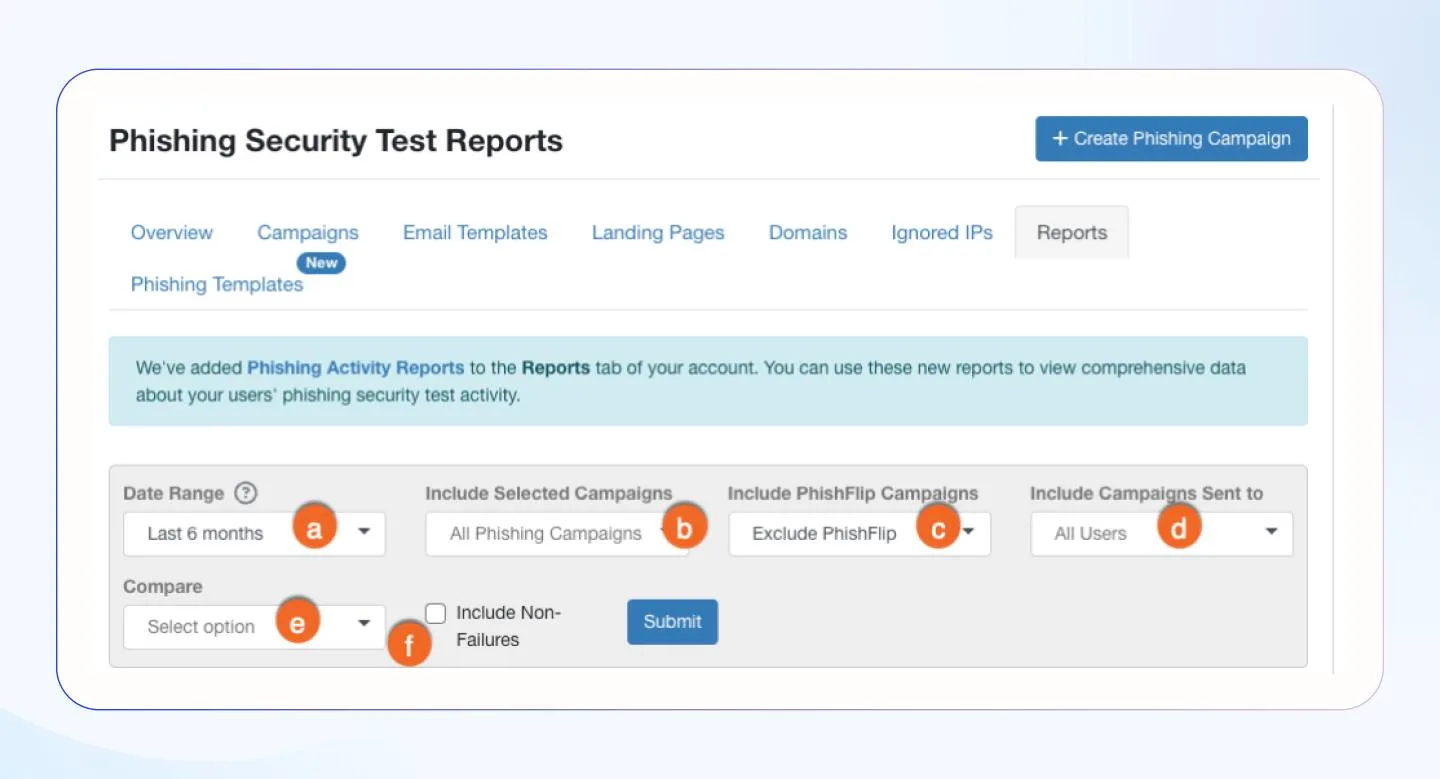Switch to the Overview tab
This screenshot has height=779, width=1440.
click(171, 232)
